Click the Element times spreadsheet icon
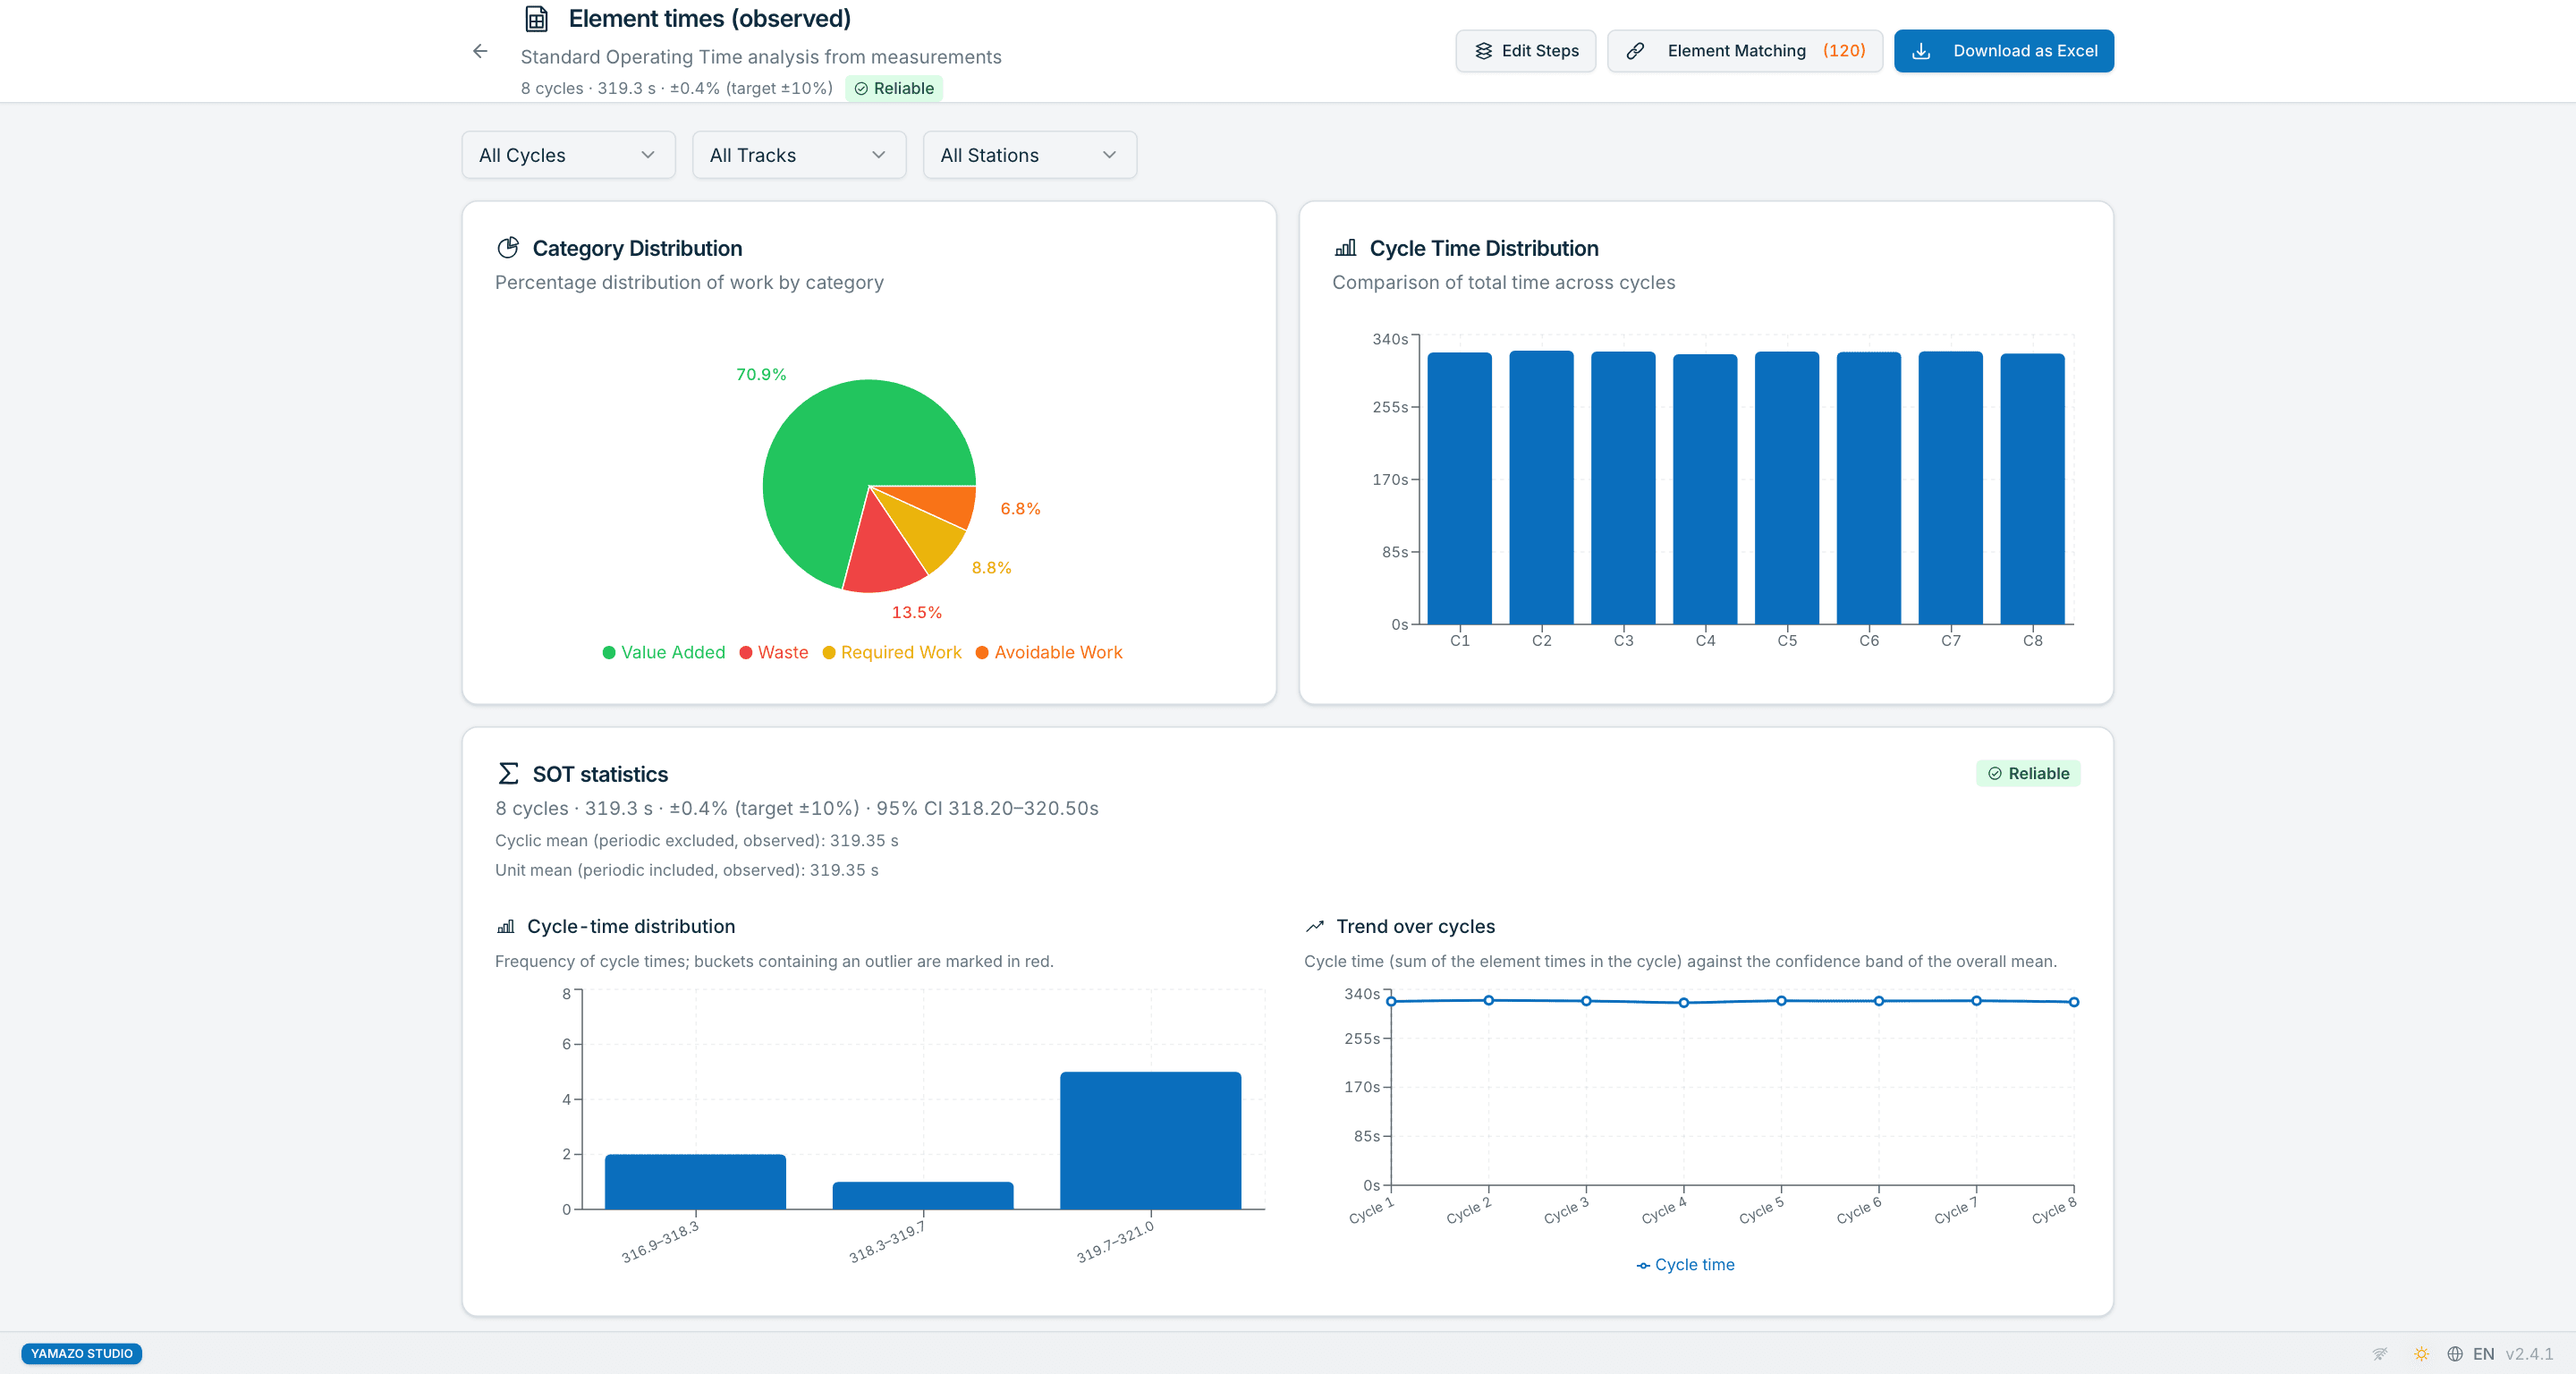Image resolution: width=2576 pixels, height=1374 pixels. 537,19
